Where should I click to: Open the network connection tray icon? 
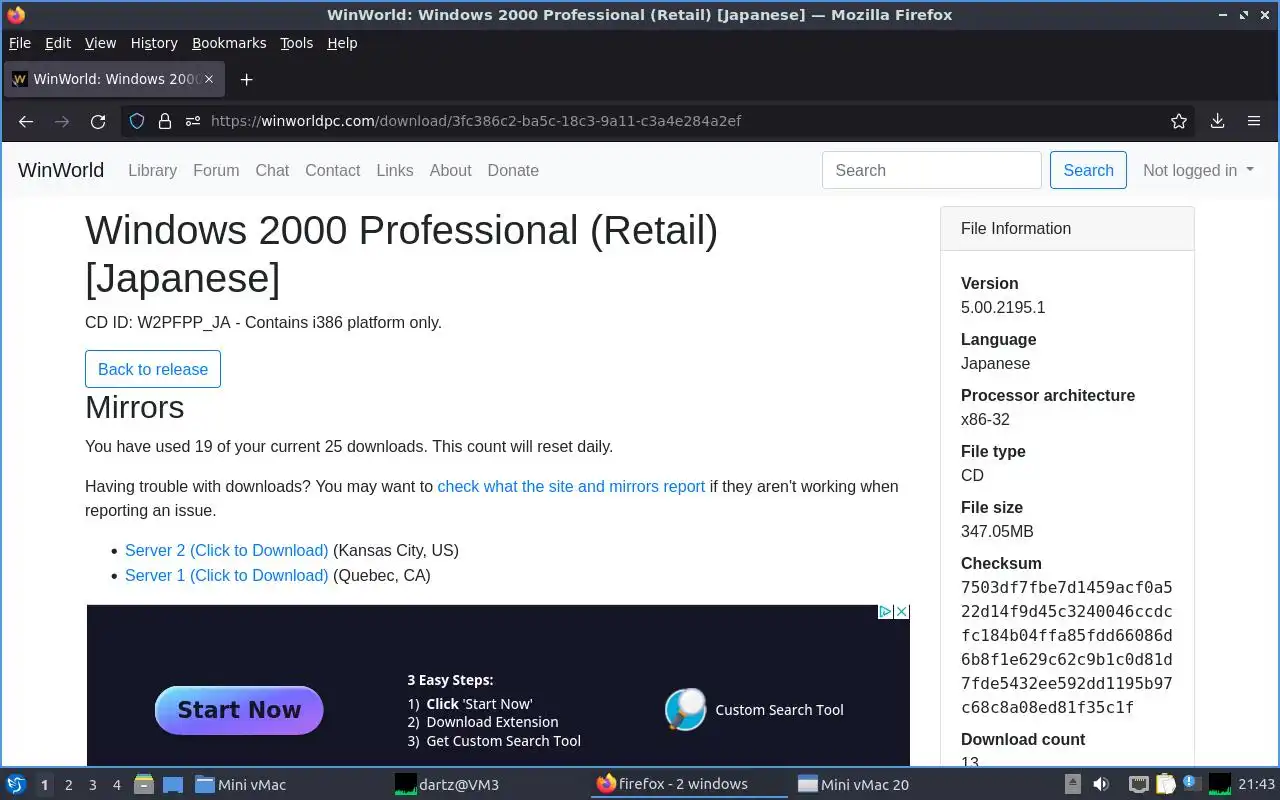(1138, 784)
